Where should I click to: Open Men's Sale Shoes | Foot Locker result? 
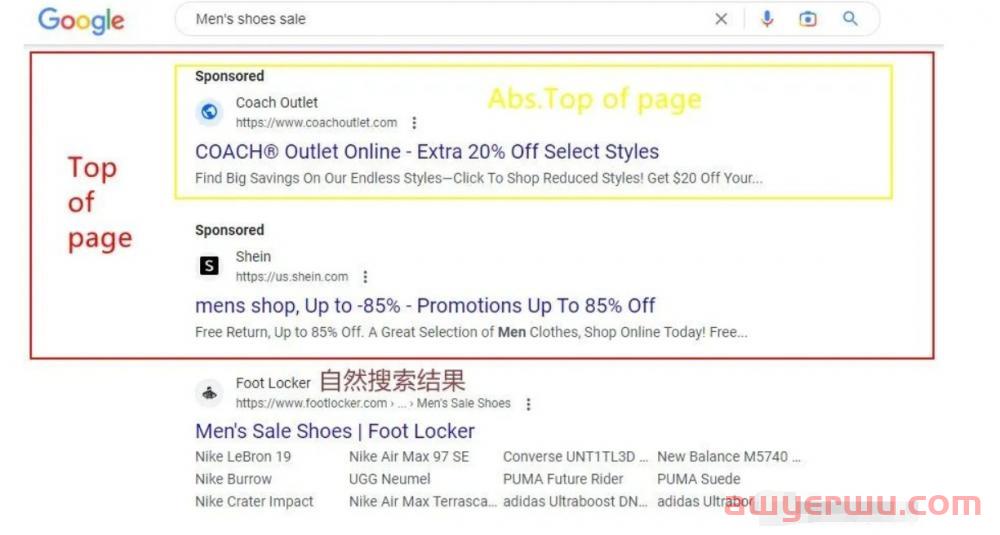click(335, 431)
